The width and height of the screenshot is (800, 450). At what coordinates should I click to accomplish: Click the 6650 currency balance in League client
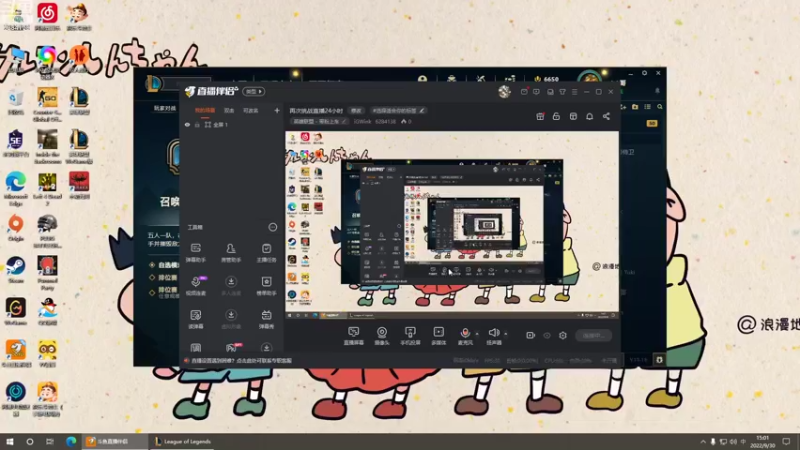[x=546, y=79]
